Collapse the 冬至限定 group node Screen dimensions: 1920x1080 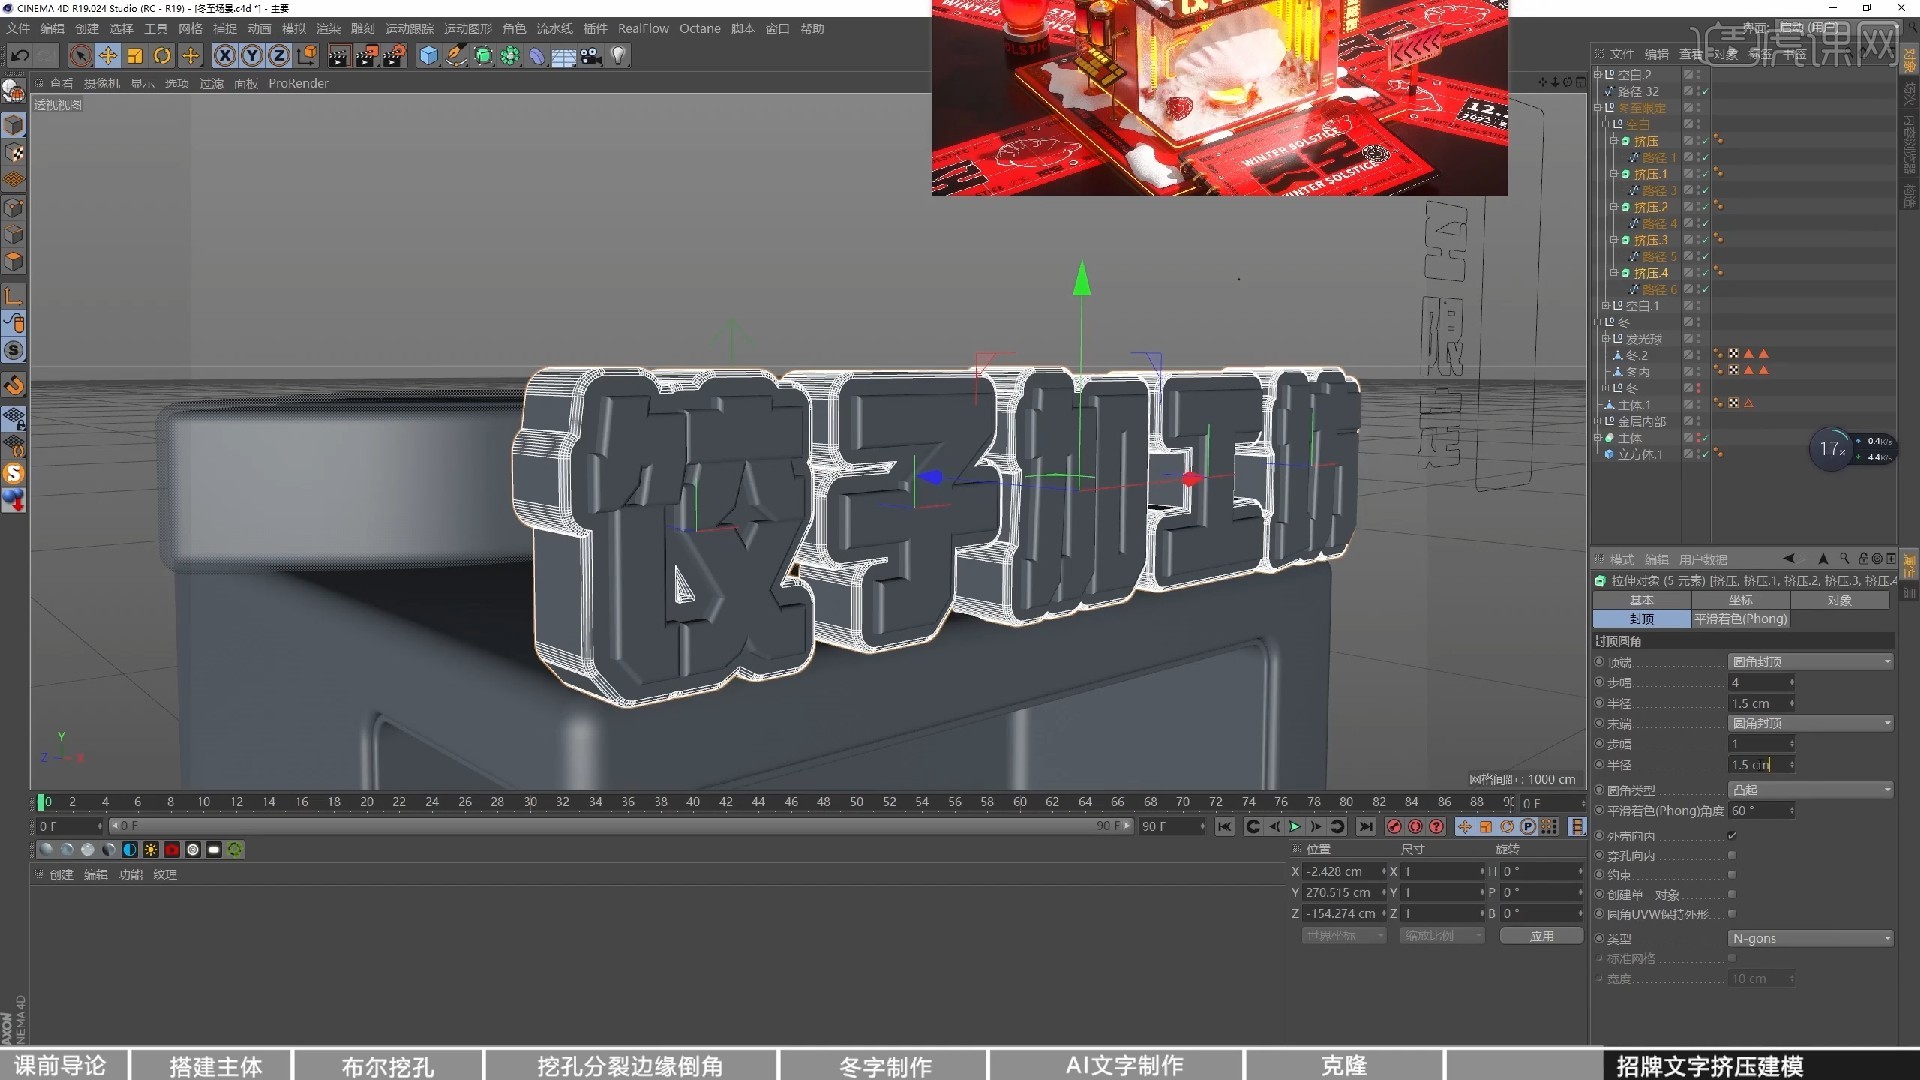pos(1598,108)
